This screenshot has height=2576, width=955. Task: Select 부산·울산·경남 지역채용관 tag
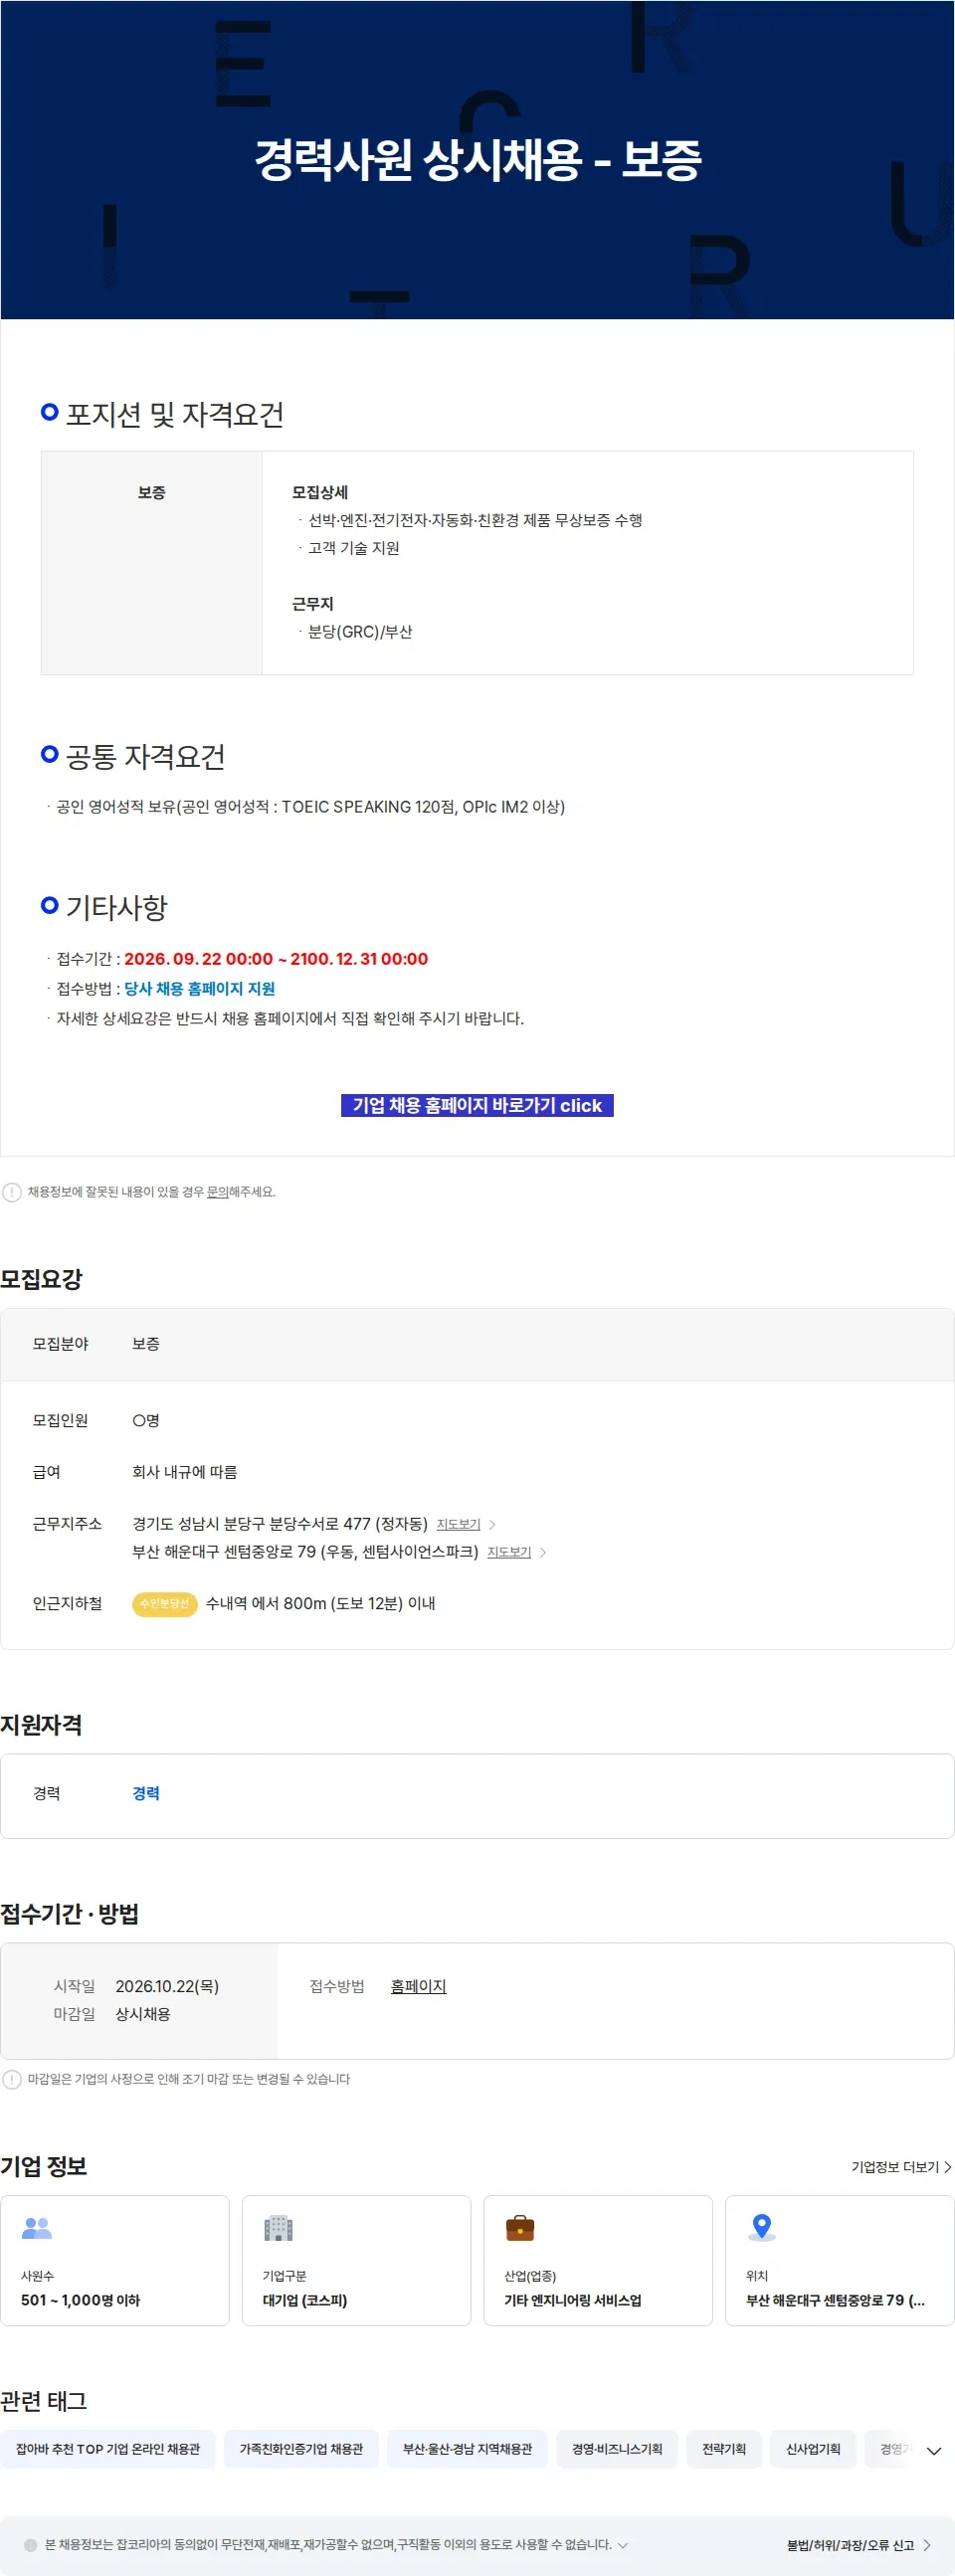[467, 2449]
